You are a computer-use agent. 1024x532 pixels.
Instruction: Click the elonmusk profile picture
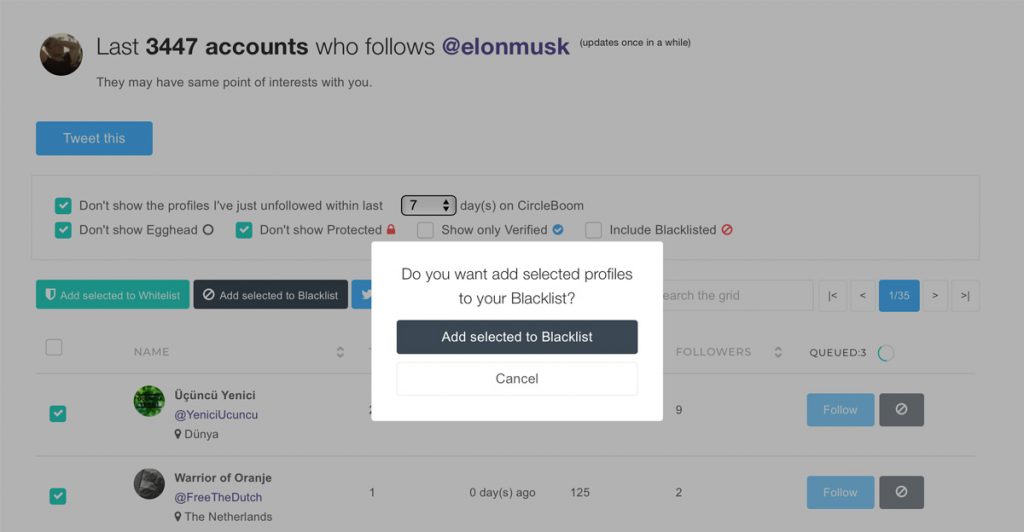click(x=61, y=54)
